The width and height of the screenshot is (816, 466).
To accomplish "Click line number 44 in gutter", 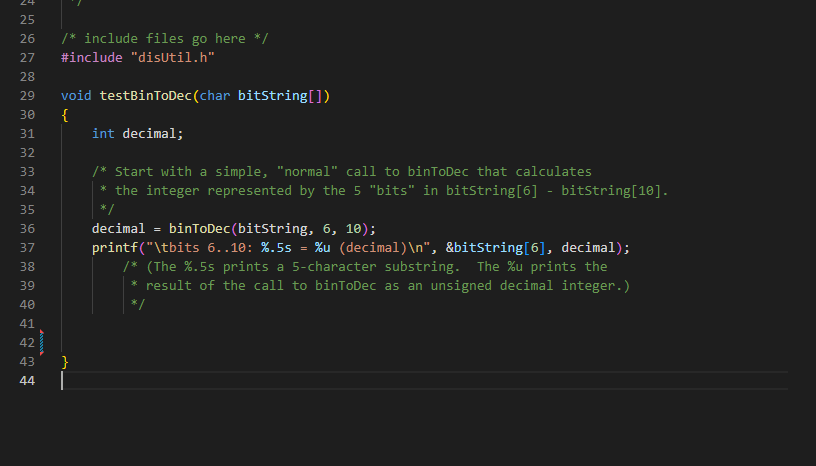I will coord(27,381).
